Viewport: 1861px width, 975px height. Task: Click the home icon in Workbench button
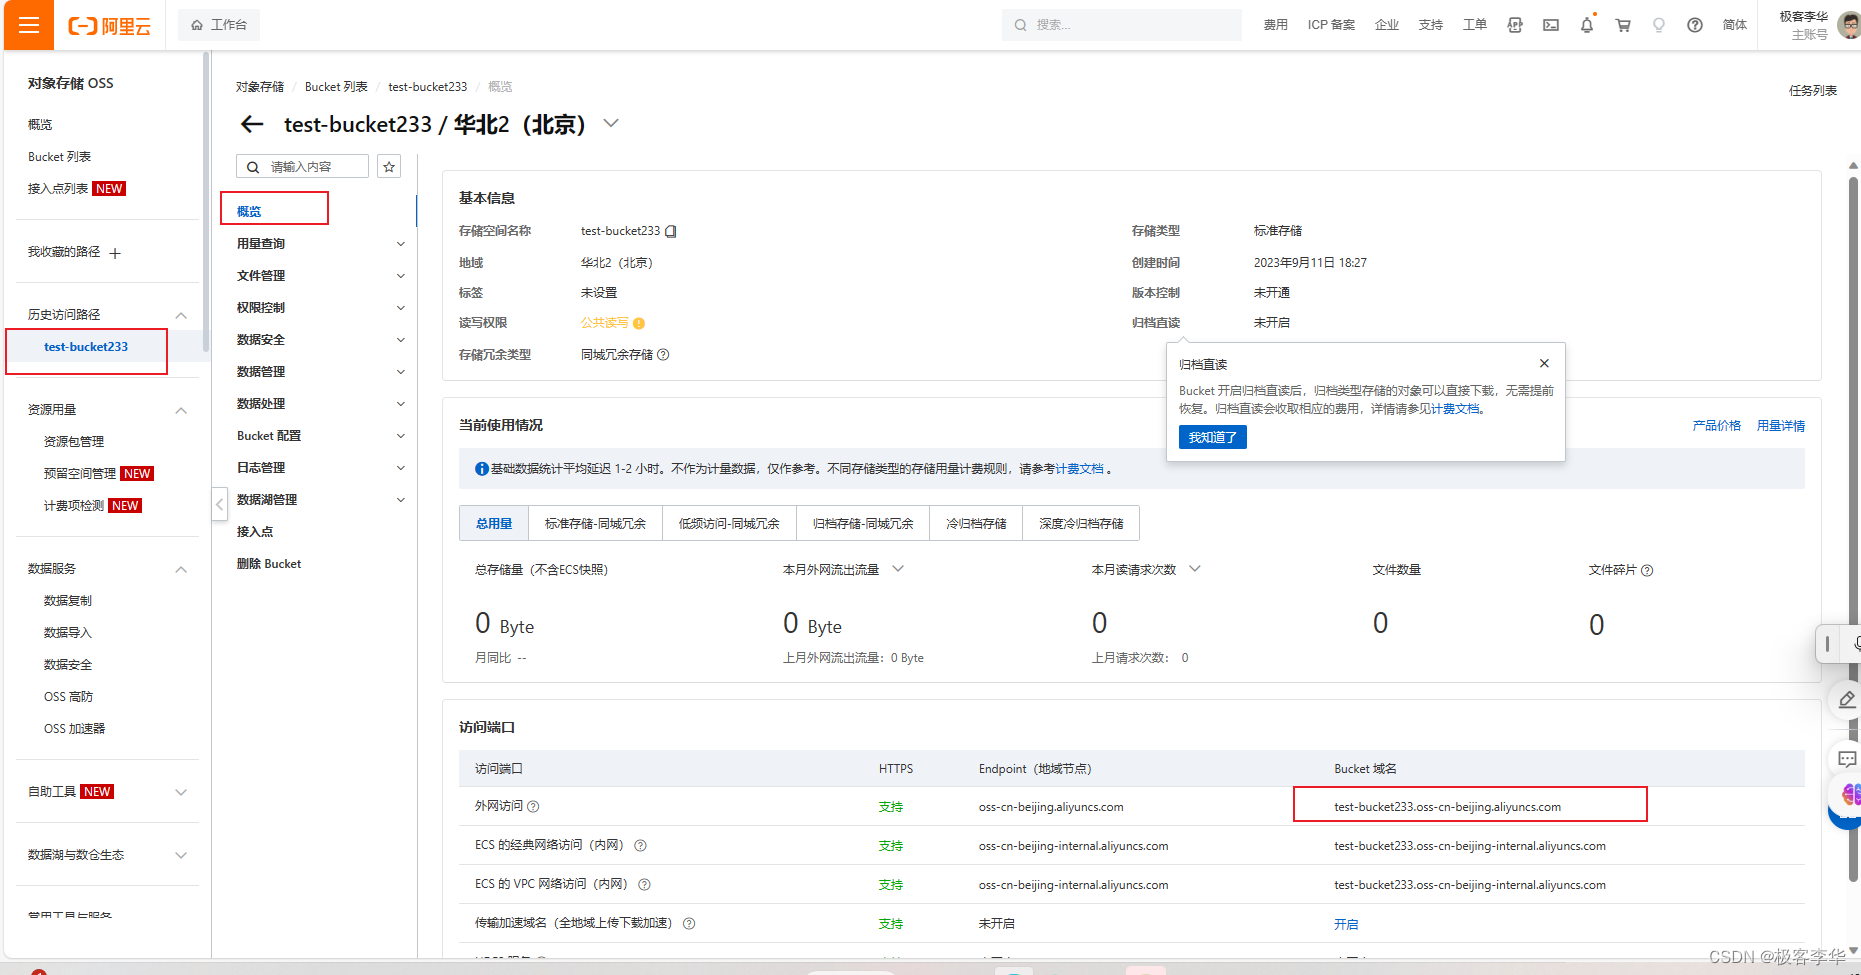tap(197, 25)
